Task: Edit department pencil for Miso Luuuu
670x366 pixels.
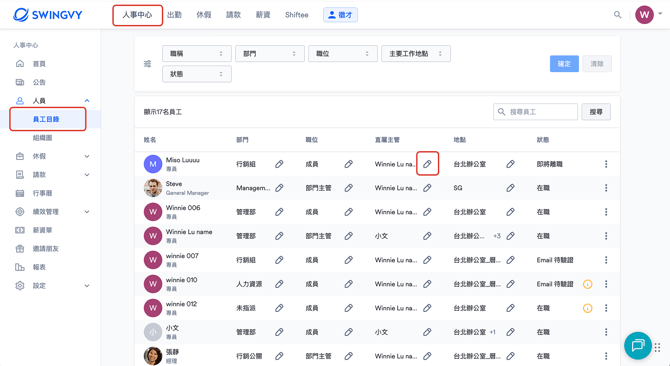Action: pos(279,164)
